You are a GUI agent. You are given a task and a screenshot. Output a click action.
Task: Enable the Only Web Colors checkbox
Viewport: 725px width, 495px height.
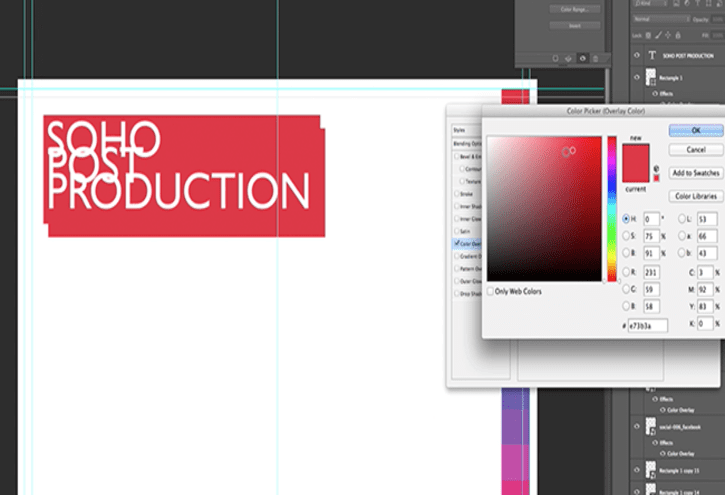[x=490, y=291]
